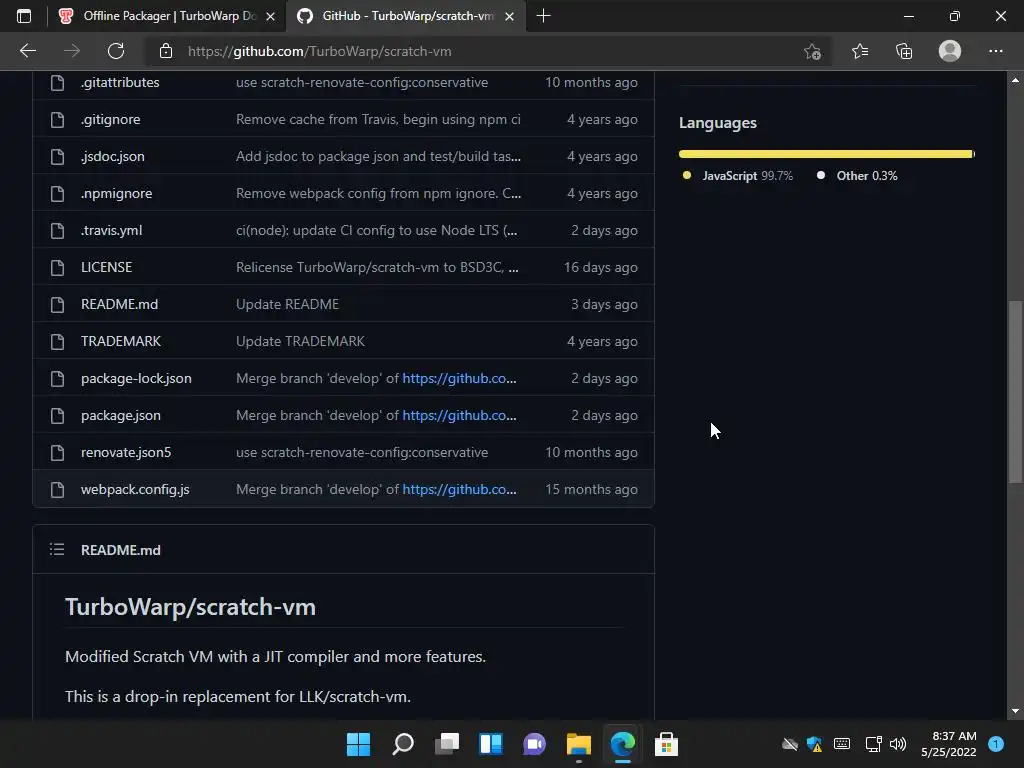Open Task View on taskbar
The height and width of the screenshot is (768, 1024).
pos(447,744)
